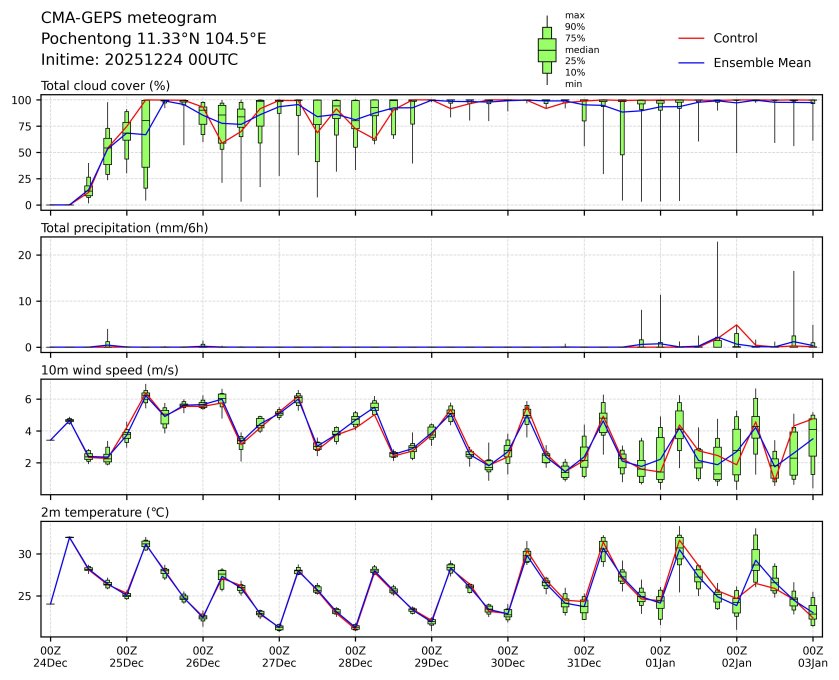Click the 00Z 24Dec time axis label
This screenshot has height=680, width=839.
tap(50, 656)
